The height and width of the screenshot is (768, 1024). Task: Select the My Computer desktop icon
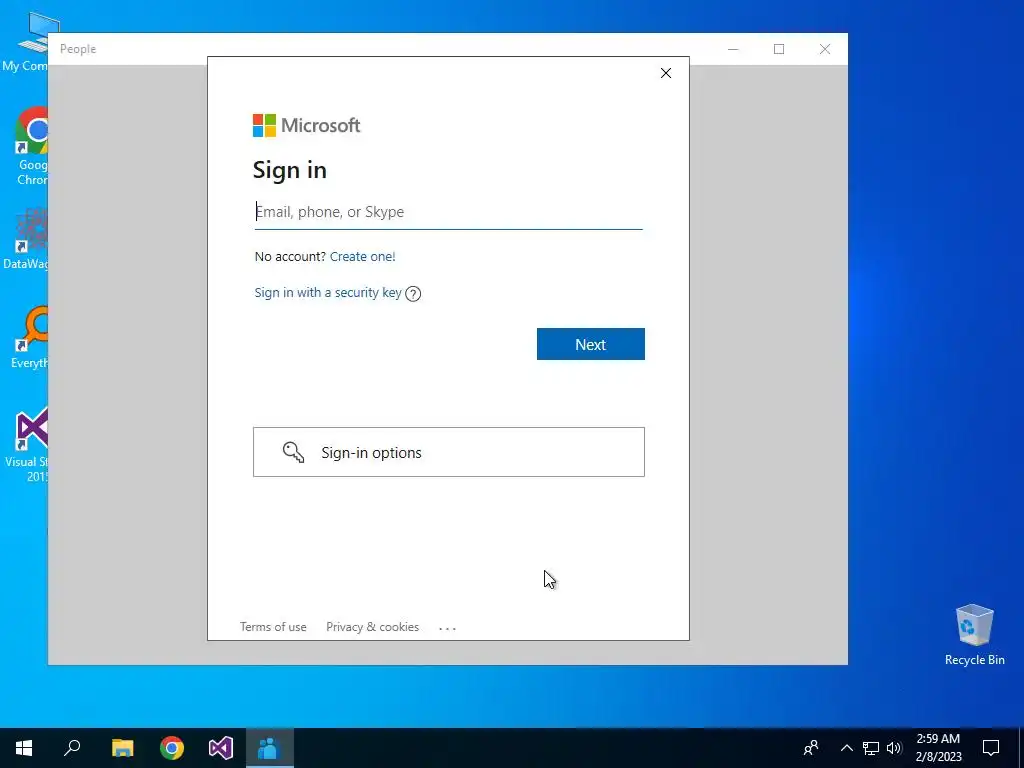click(x=26, y=42)
